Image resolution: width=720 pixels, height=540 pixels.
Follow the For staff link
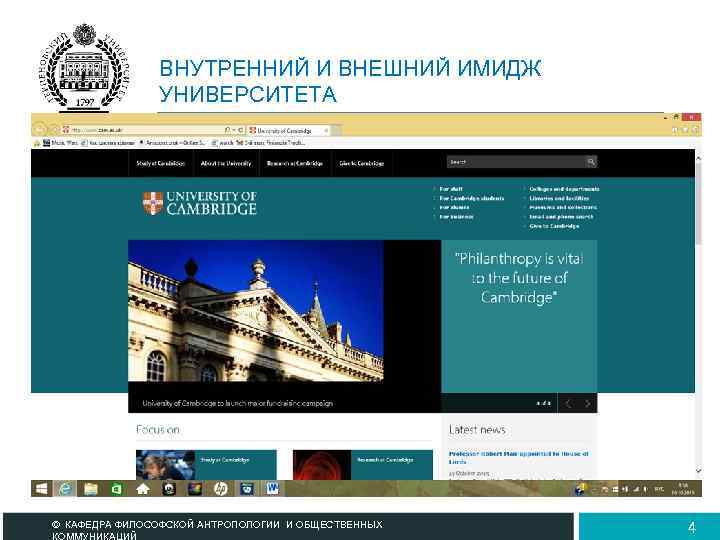tap(451, 189)
